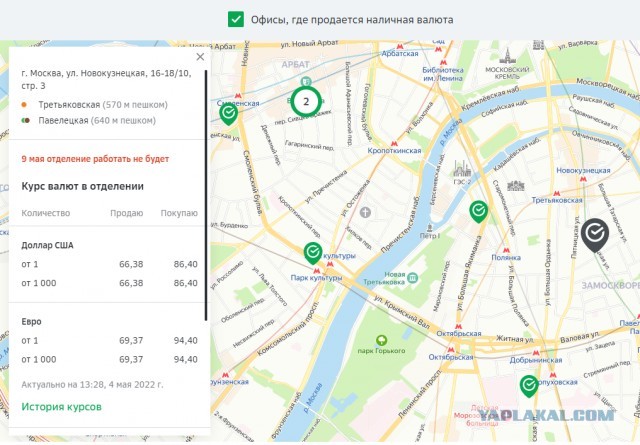640x445 pixels.
Task: Click the Арбатская metro icon
Action: tap(400, 47)
